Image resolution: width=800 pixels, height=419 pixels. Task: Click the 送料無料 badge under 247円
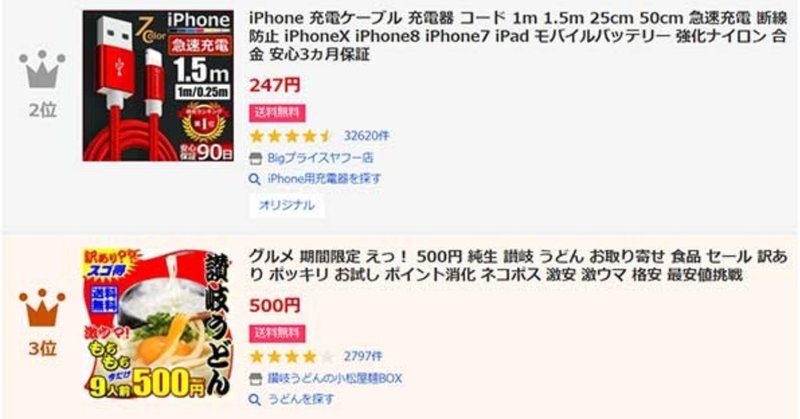pos(277,113)
